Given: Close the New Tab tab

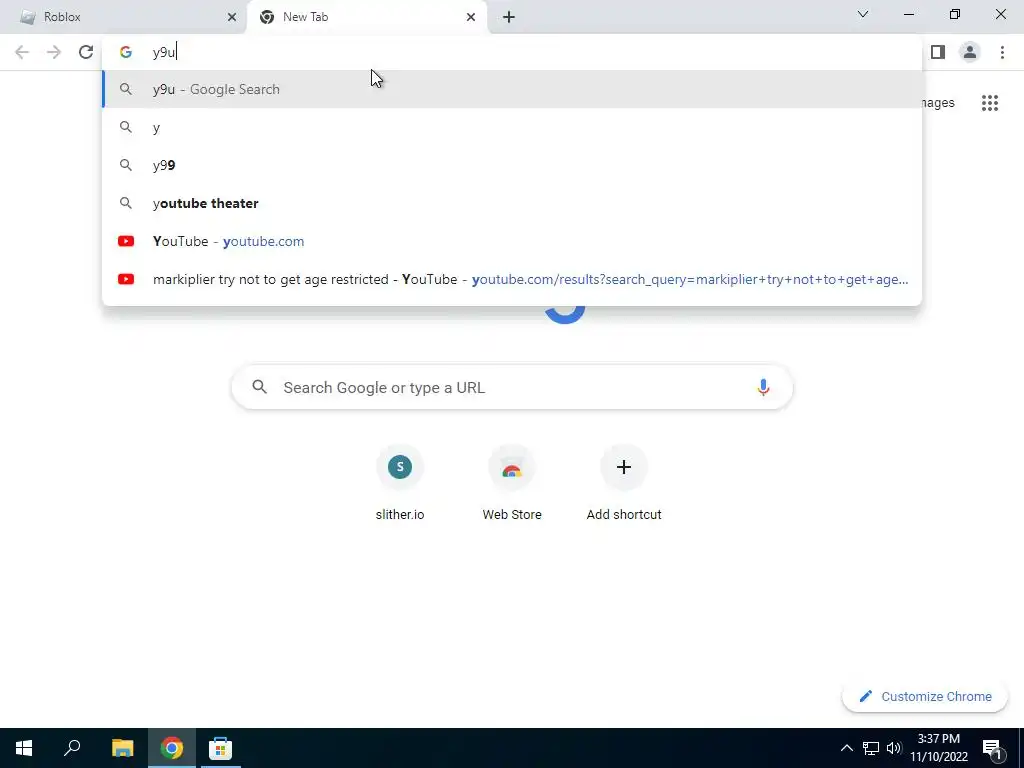Looking at the screenshot, I should (x=471, y=17).
